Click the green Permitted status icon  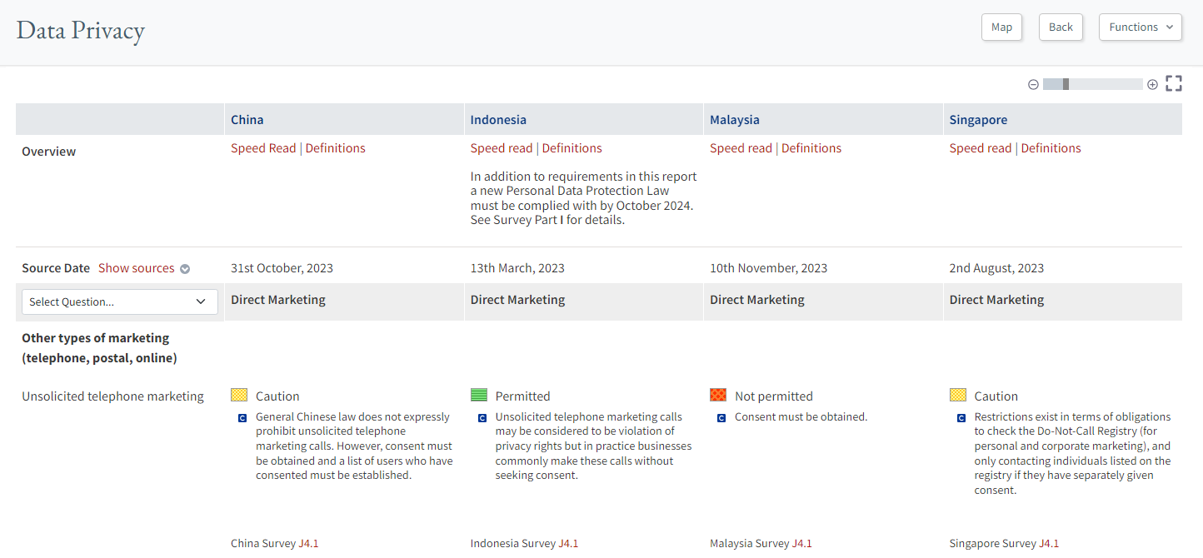[x=479, y=396]
